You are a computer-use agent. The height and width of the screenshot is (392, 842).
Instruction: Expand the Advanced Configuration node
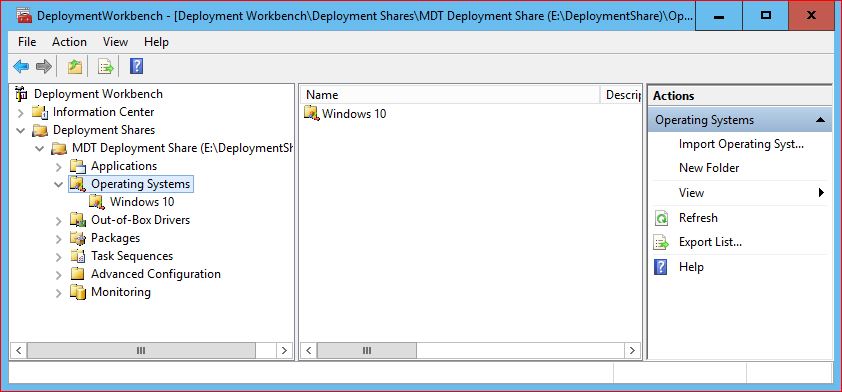click(x=59, y=274)
